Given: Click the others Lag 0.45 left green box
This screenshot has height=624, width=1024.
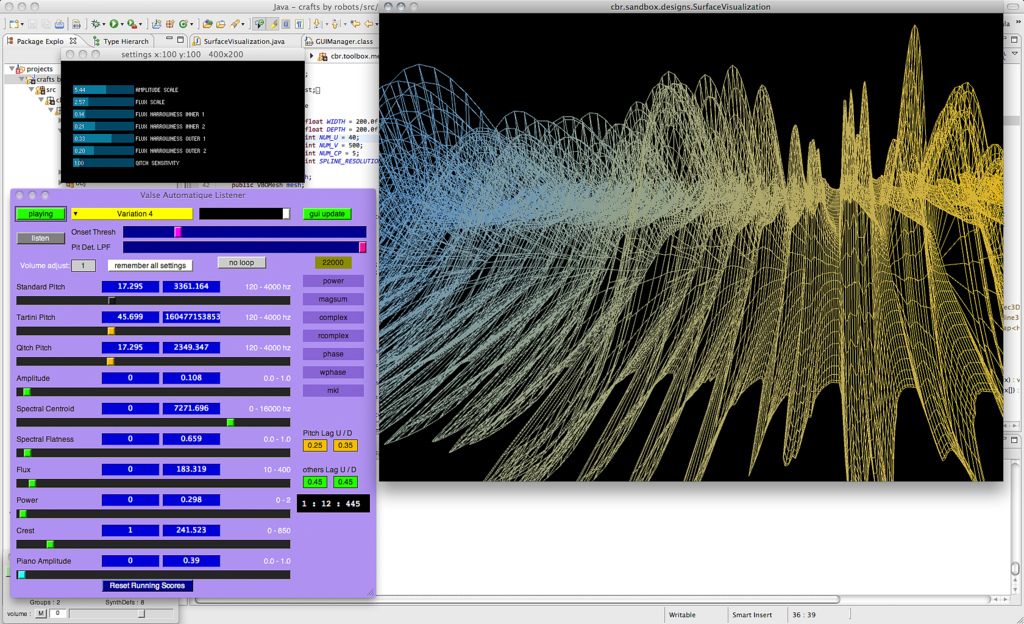Looking at the screenshot, I should pyautogui.click(x=315, y=482).
